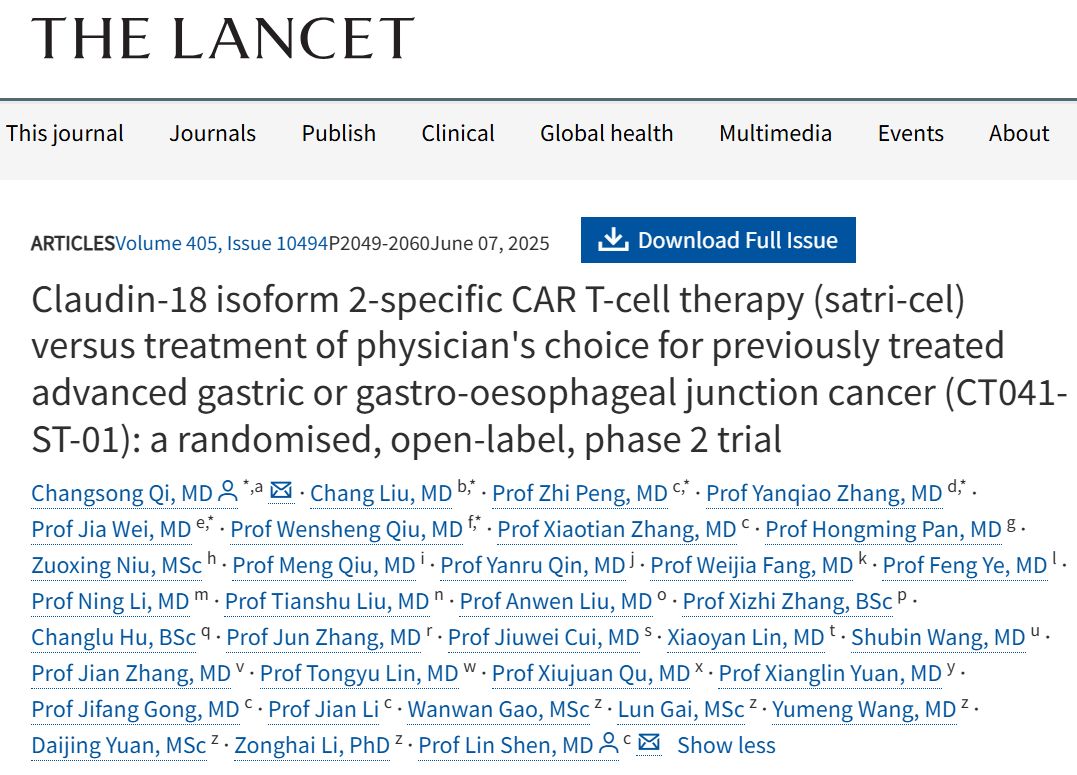
Task: View author Prof Zhi Peng, MD
Action: [x=580, y=493]
